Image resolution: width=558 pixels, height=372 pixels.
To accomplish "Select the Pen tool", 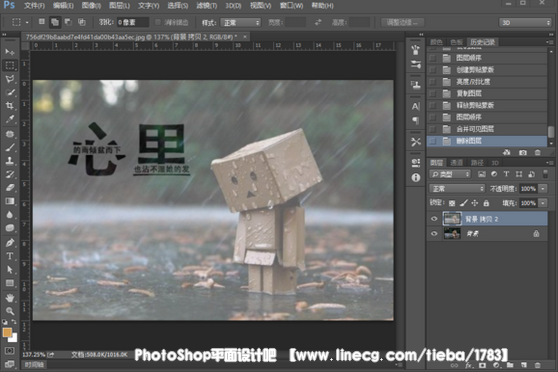I will click(x=10, y=242).
